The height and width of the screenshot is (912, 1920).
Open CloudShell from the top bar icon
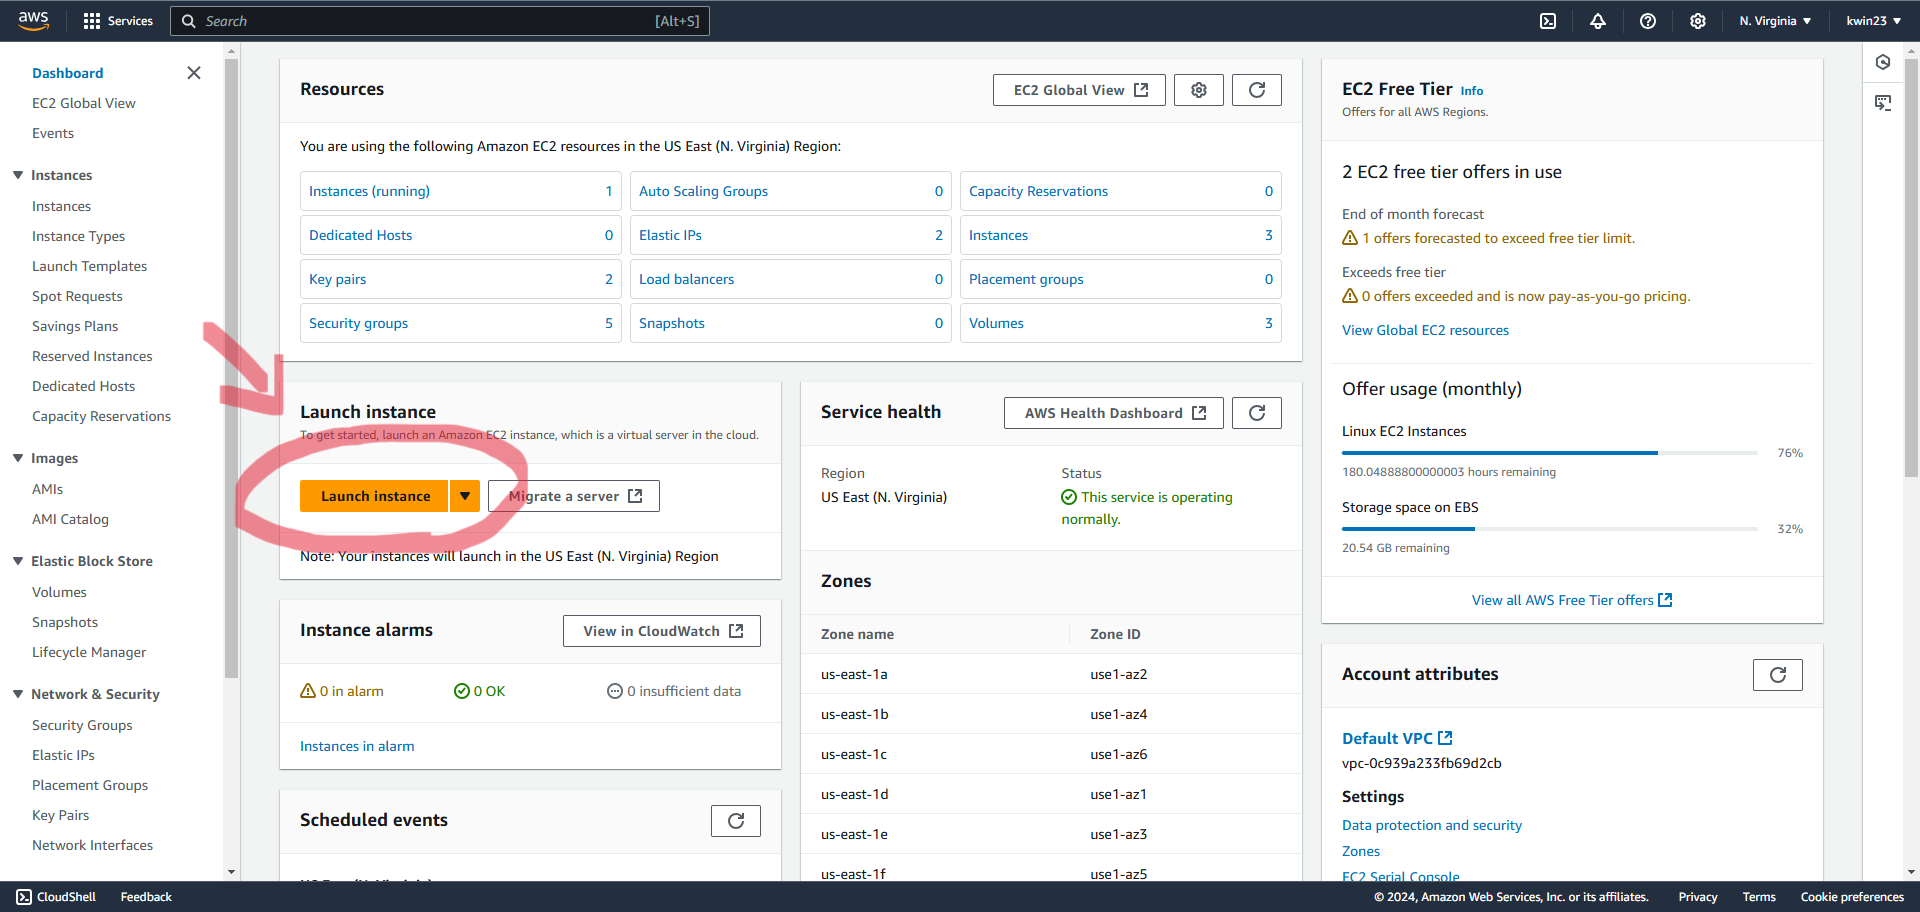pos(1548,21)
